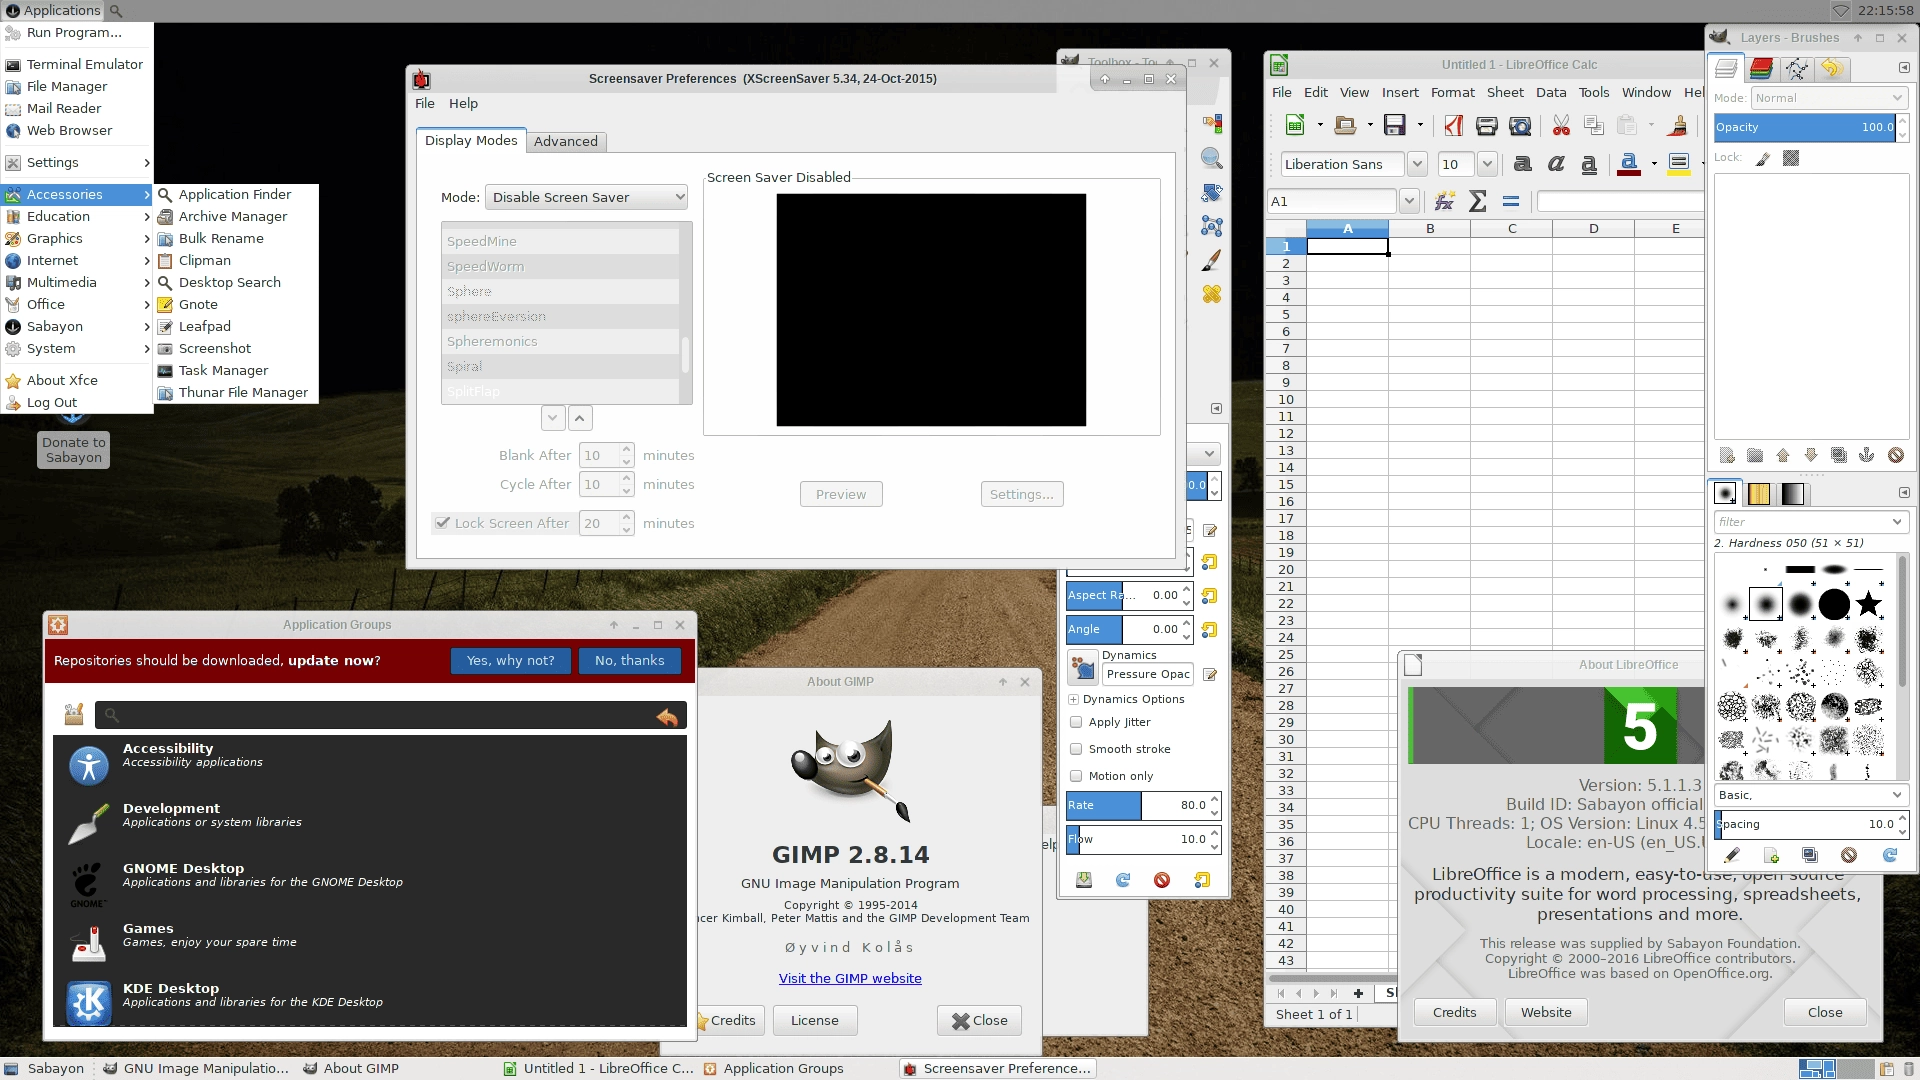Click the back arrow in Application Groups search

point(667,716)
